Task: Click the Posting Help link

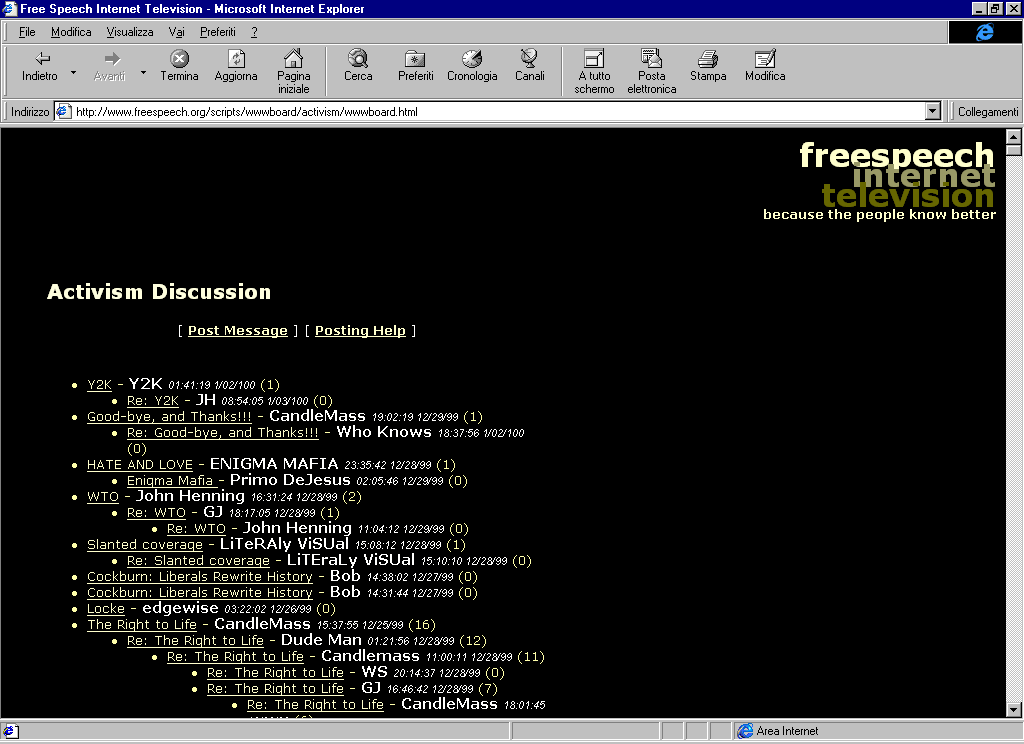Action: coord(360,331)
